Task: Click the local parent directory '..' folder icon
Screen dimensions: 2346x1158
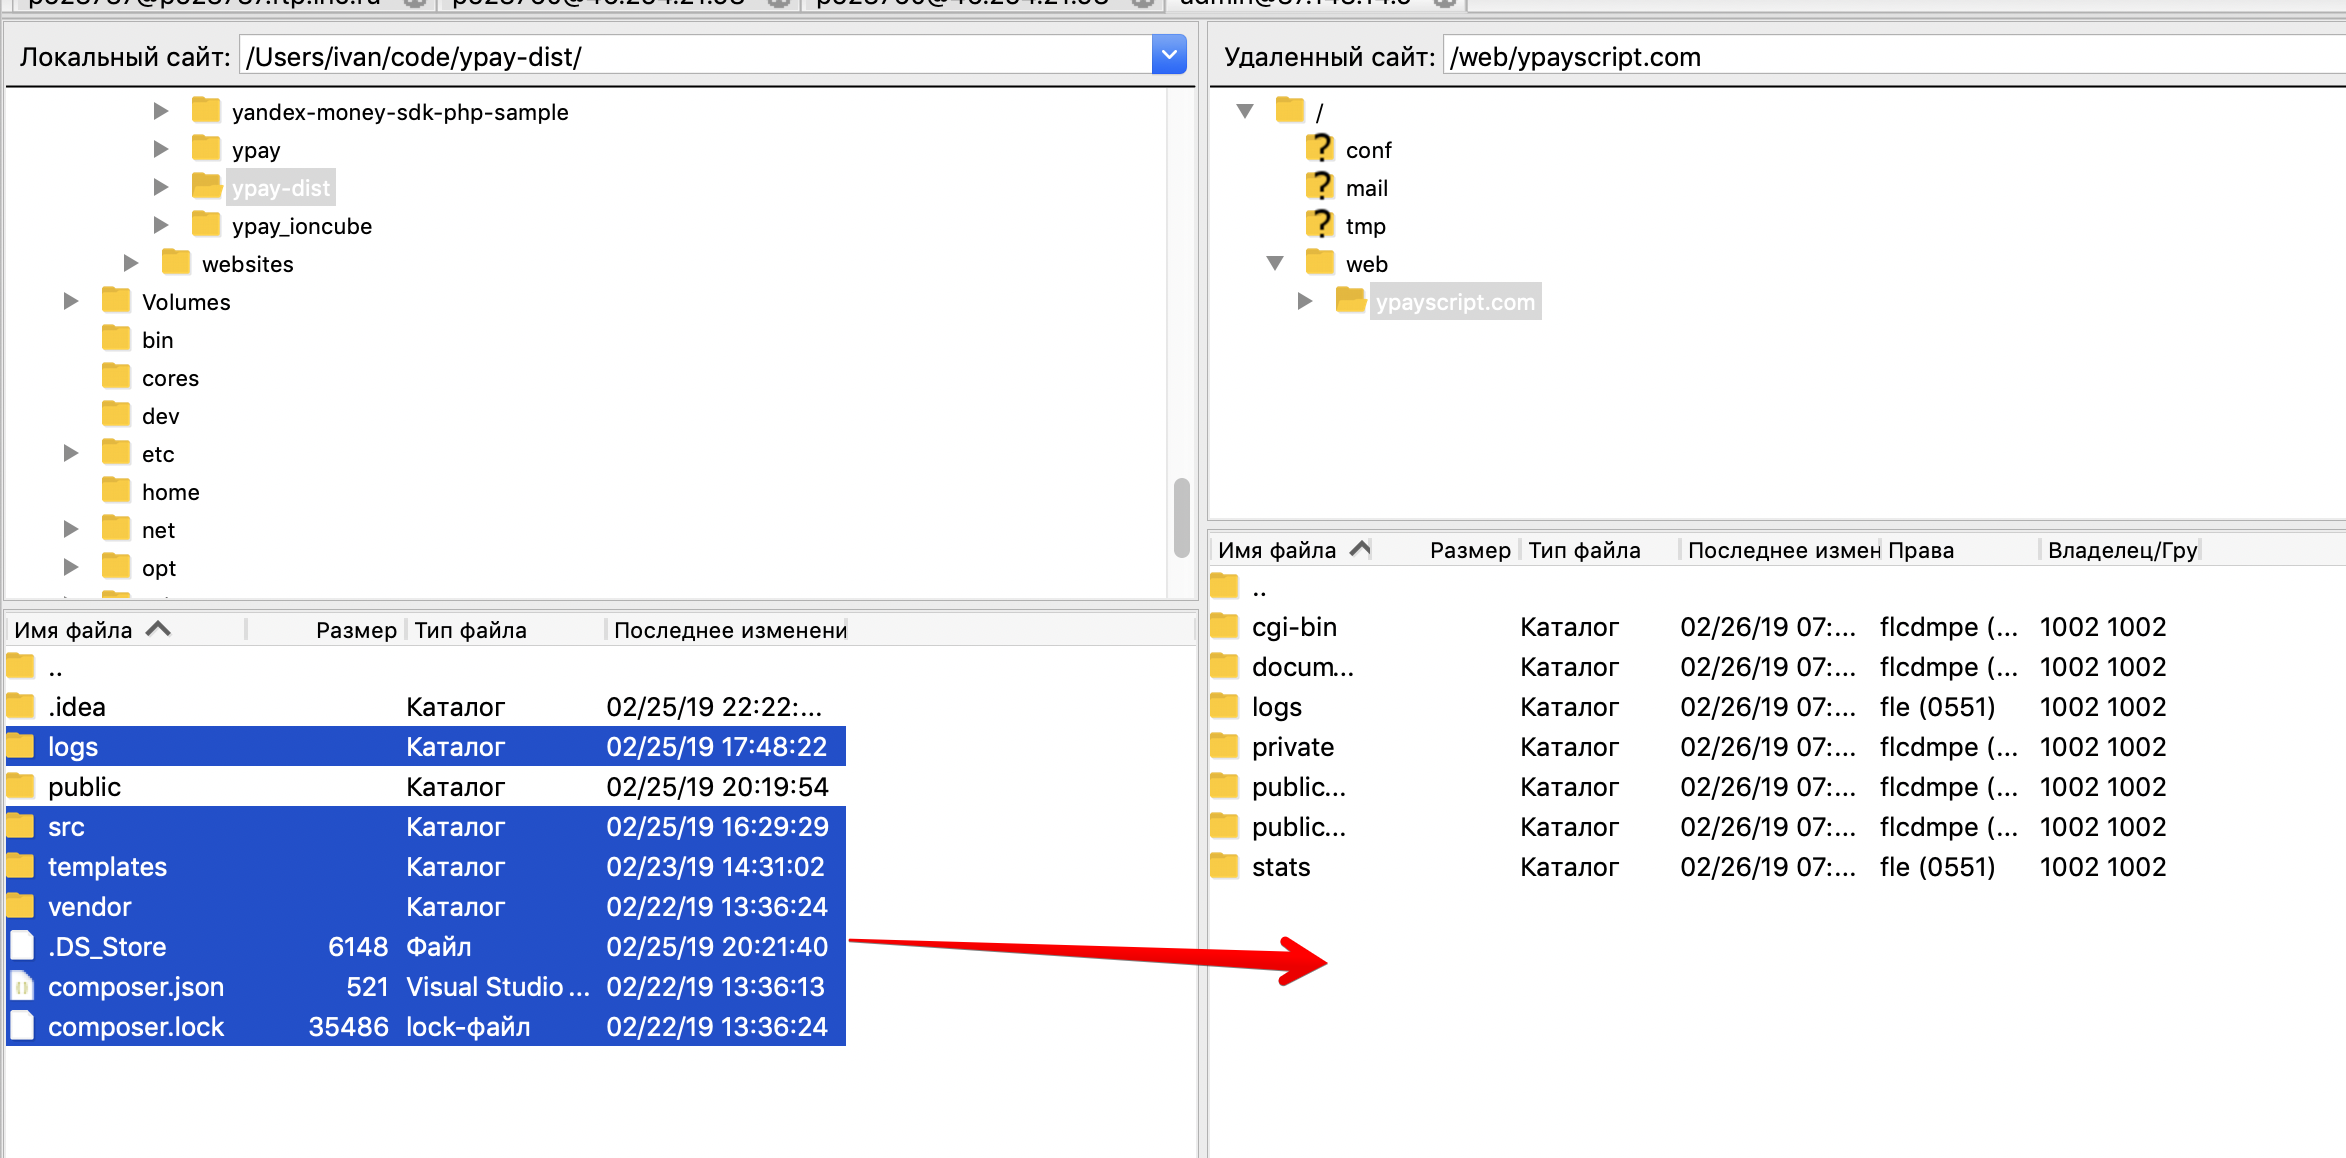Action: point(21,666)
